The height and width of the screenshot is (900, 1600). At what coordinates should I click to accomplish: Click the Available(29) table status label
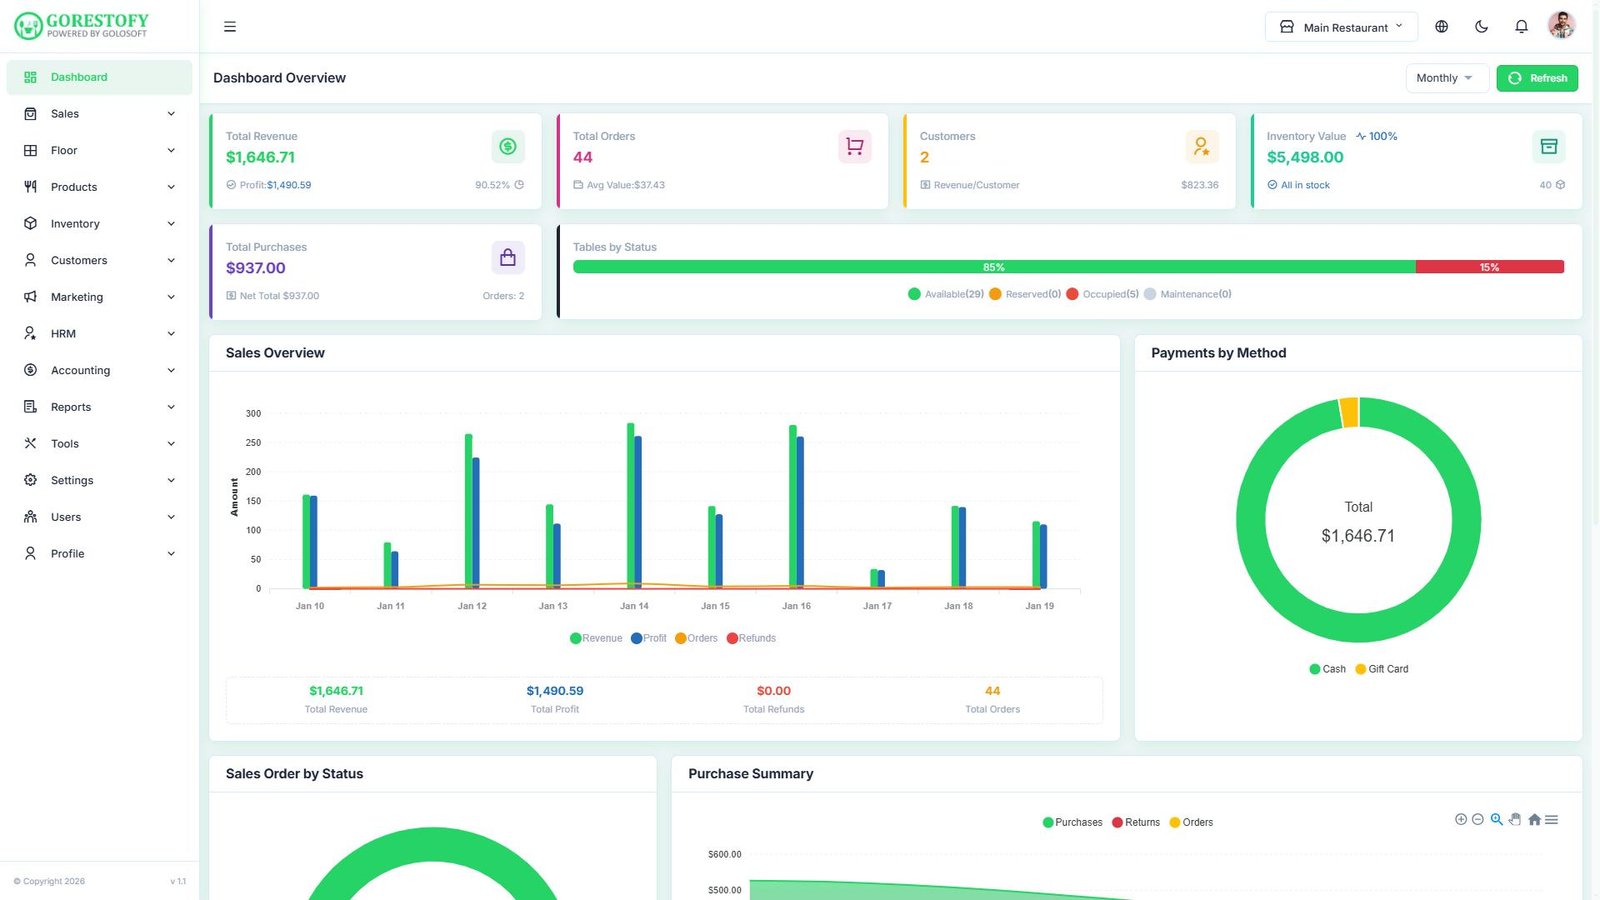click(x=954, y=294)
